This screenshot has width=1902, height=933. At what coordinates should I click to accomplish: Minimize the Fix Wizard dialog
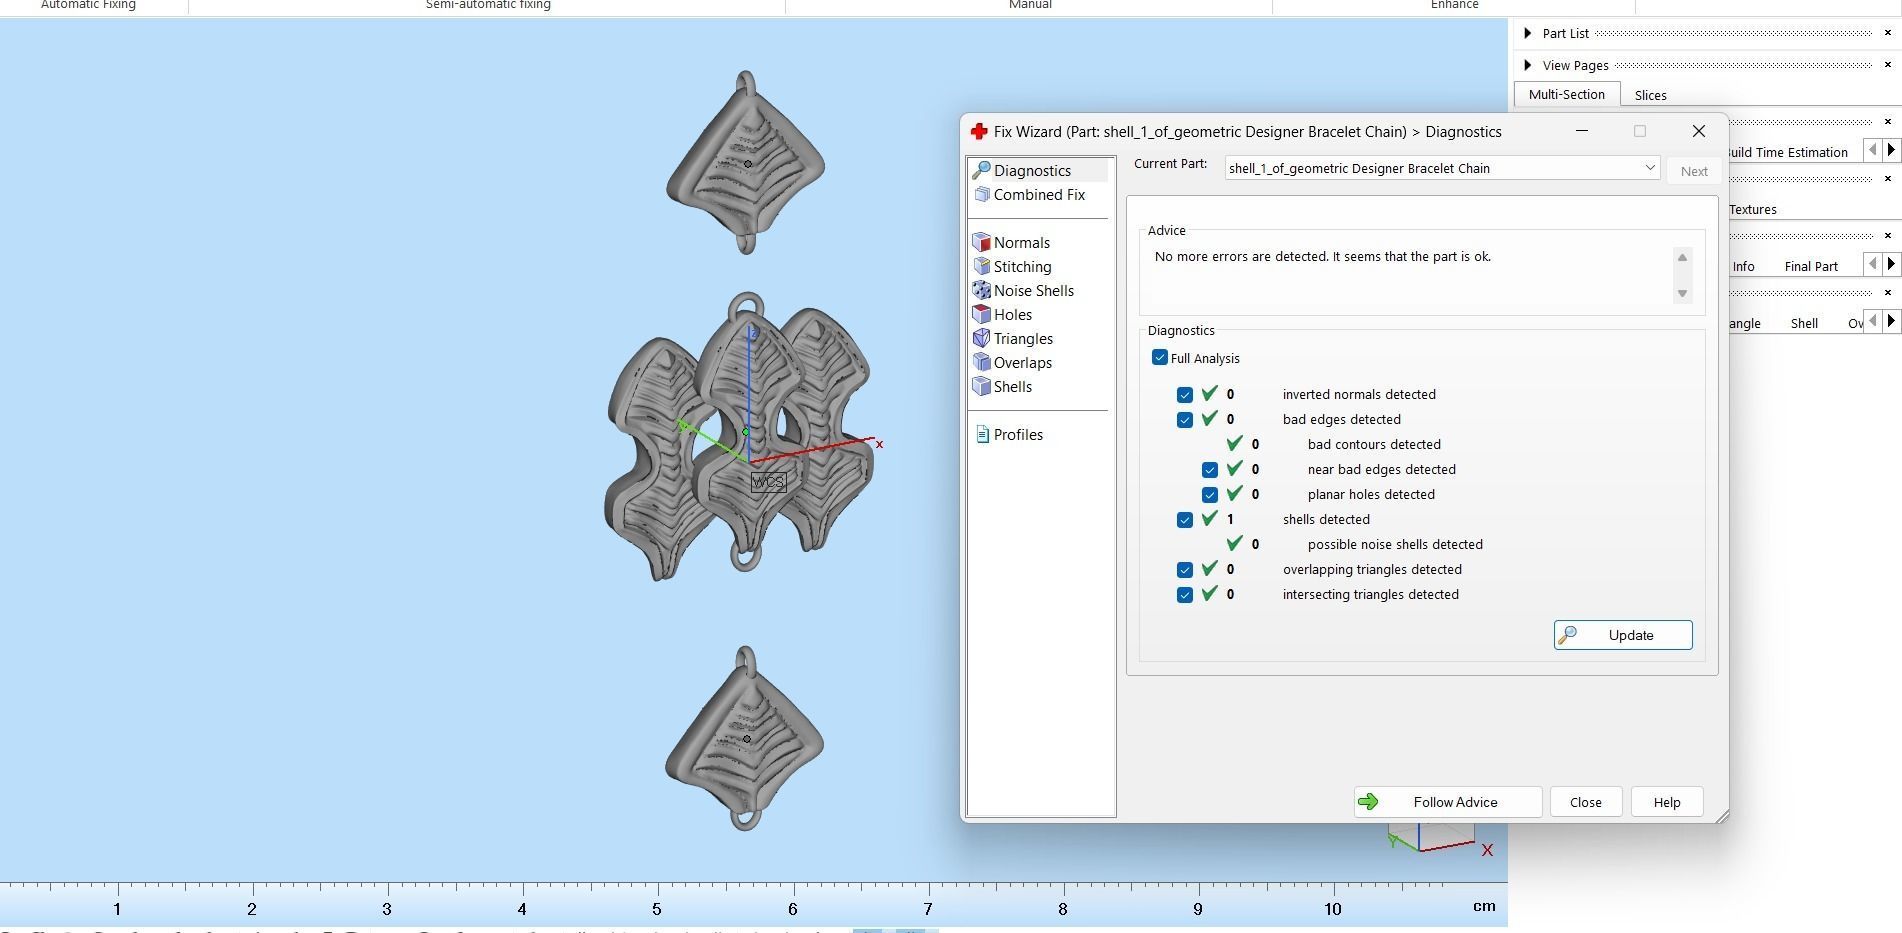[1581, 131]
